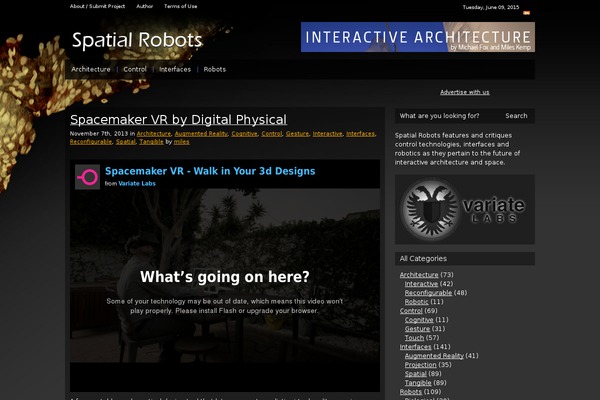Viewport: 600px width, 400px height.
Task: Click the 'Tuesday, June 09, 2015' date text
Action: pyautogui.click(x=491, y=7)
